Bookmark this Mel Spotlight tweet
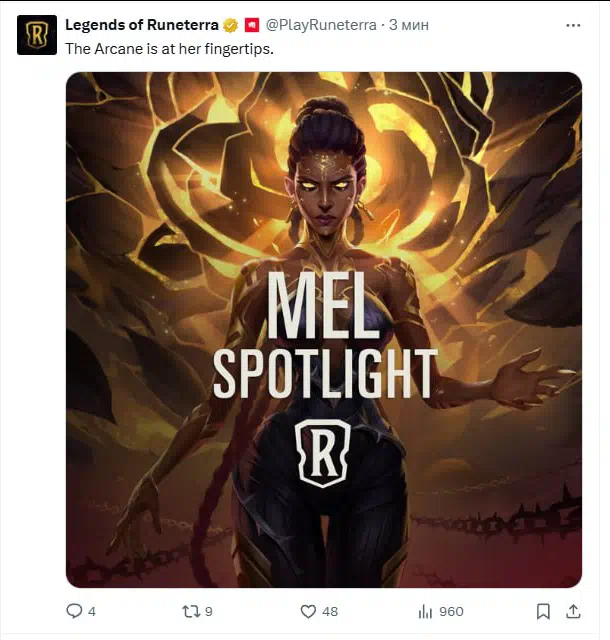Image resolution: width=610 pixels, height=640 pixels. (x=543, y=611)
